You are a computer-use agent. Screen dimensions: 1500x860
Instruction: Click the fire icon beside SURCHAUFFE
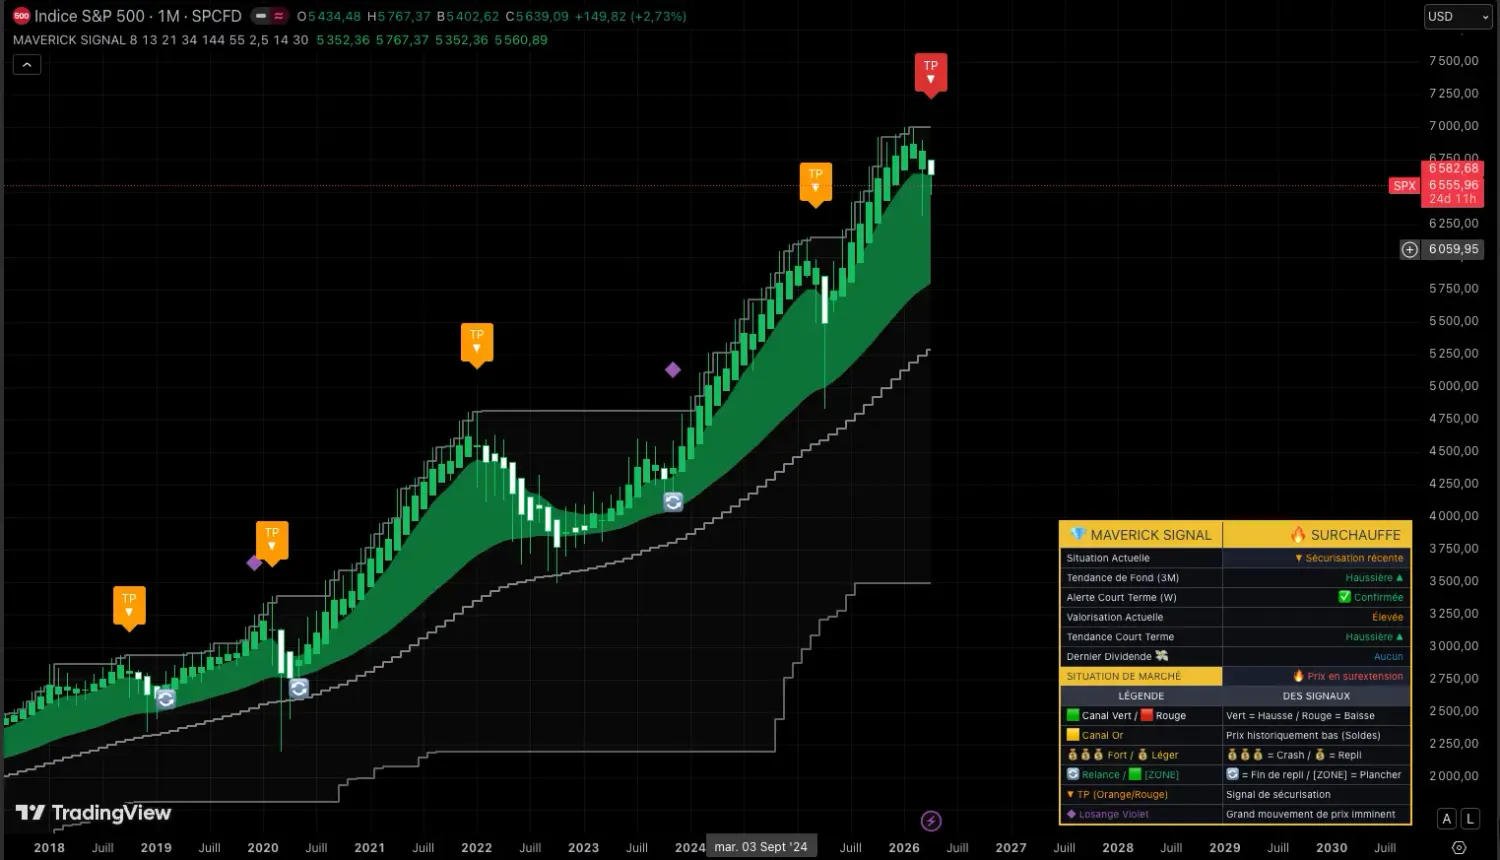tap(1298, 535)
